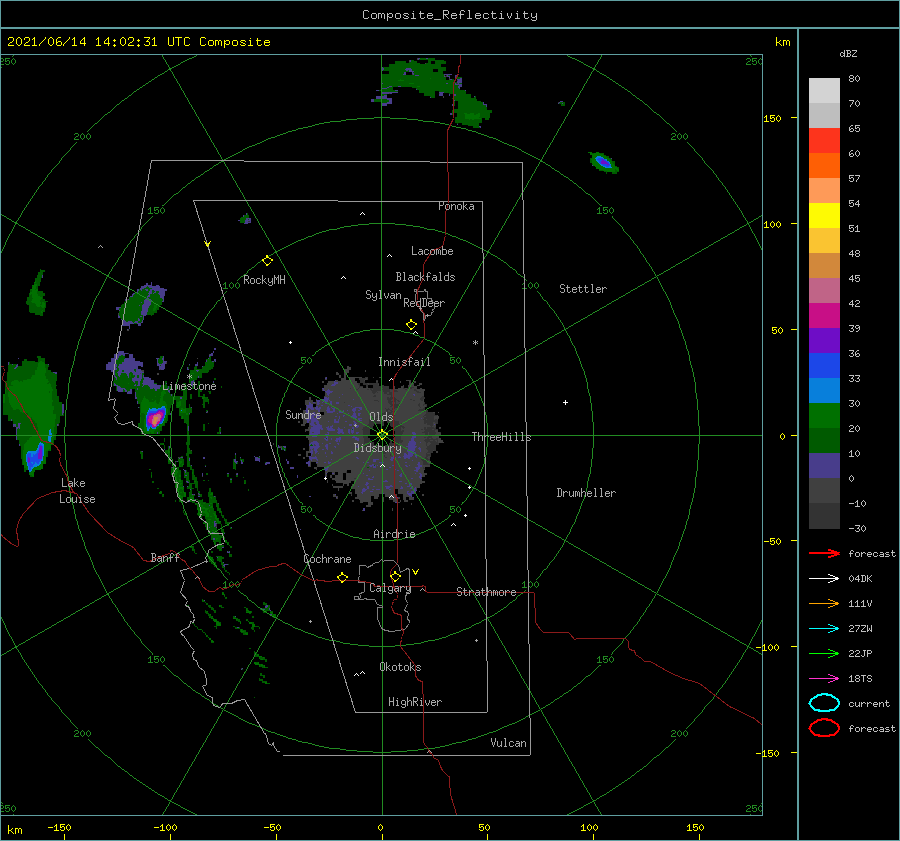
Task: Click the cyan current ellipse icon
Action: [824, 703]
